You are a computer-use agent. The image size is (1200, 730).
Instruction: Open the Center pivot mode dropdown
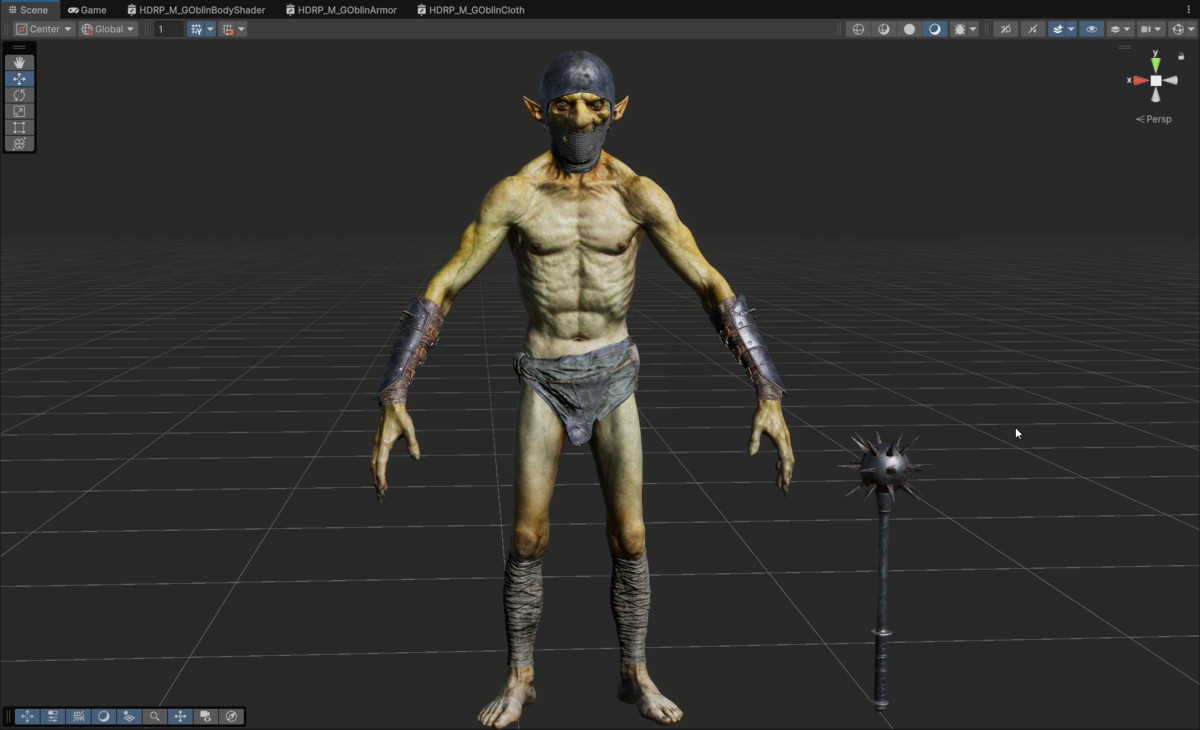tap(44, 29)
